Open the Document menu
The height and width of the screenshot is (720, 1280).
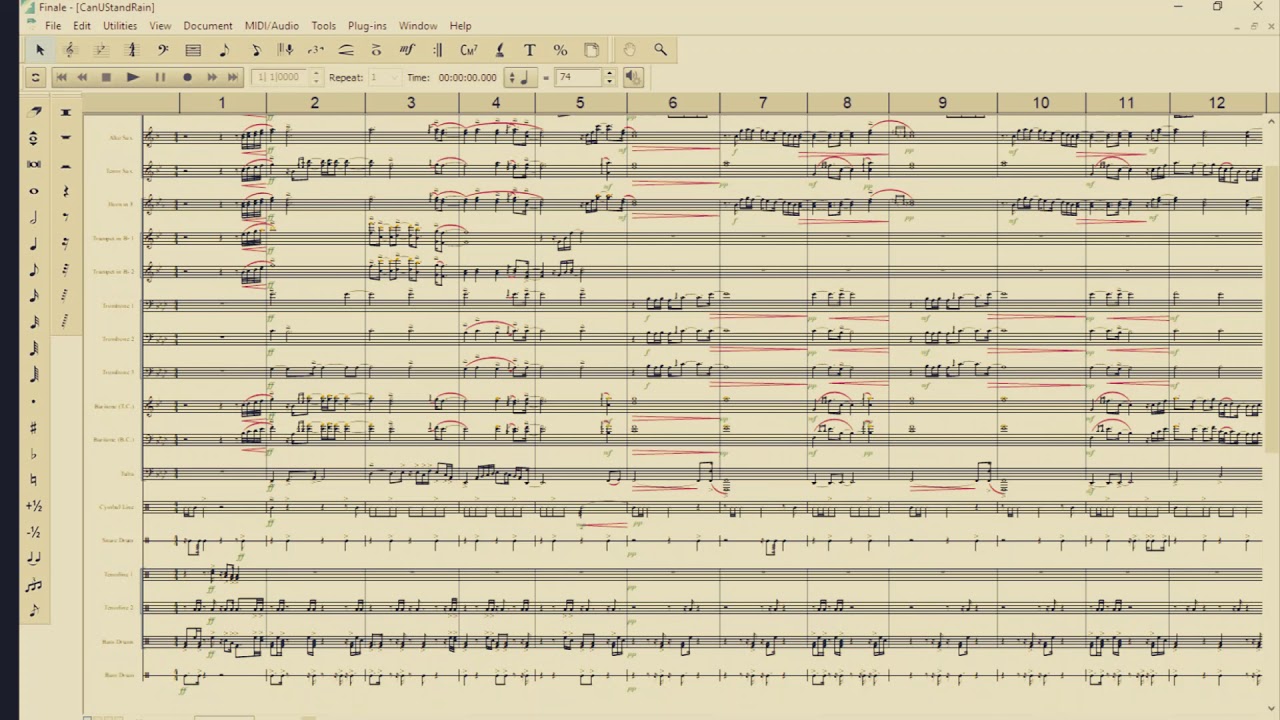coord(208,26)
